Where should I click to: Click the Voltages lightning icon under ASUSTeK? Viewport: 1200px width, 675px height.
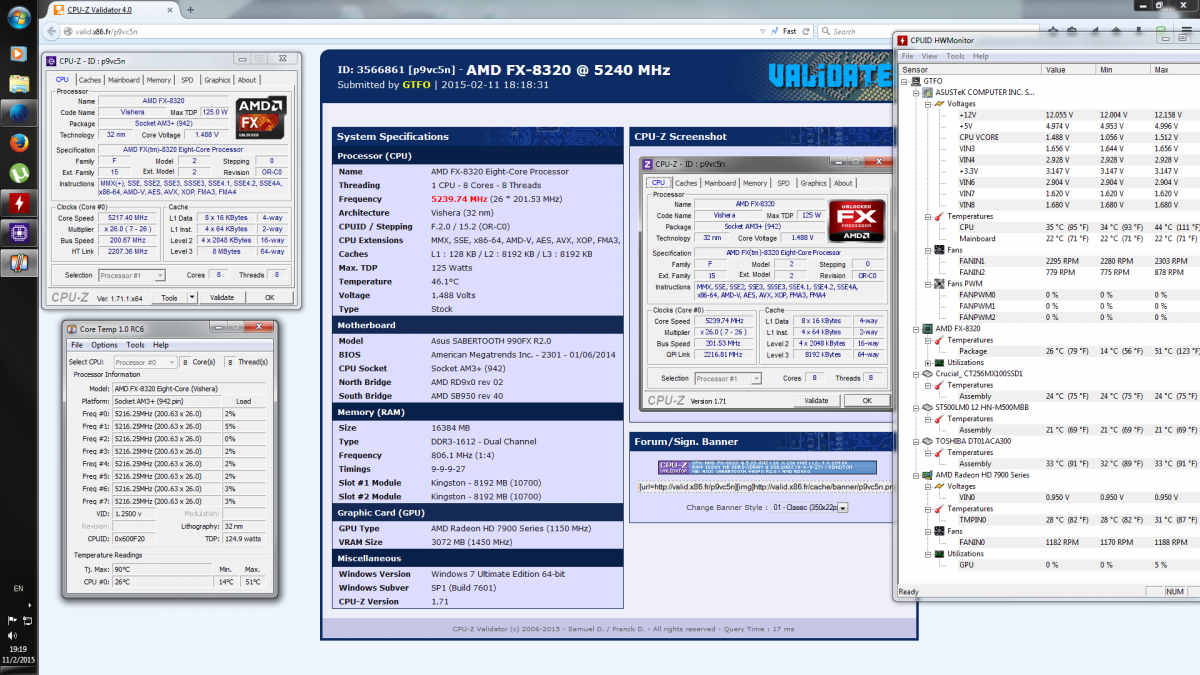pos(939,103)
